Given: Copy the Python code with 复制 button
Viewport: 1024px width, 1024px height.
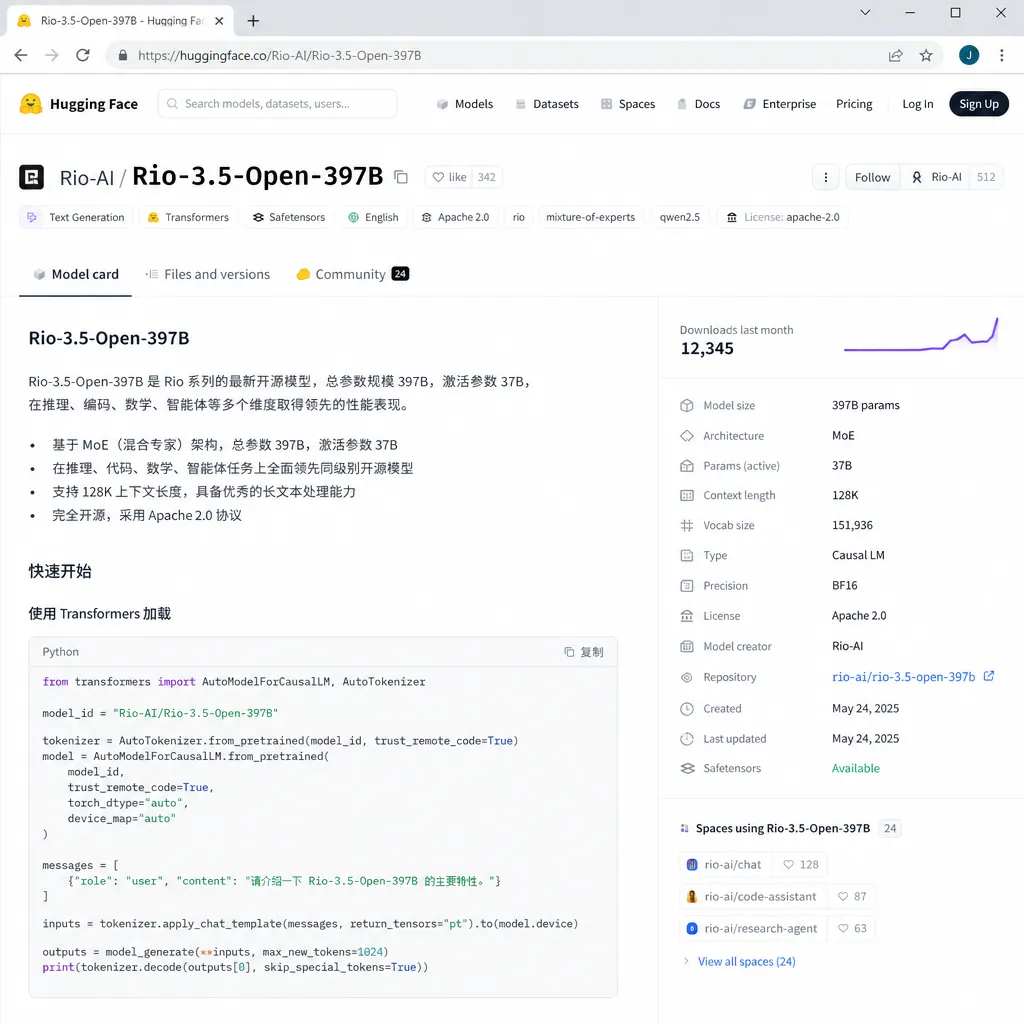Looking at the screenshot, I should (584, 652).
